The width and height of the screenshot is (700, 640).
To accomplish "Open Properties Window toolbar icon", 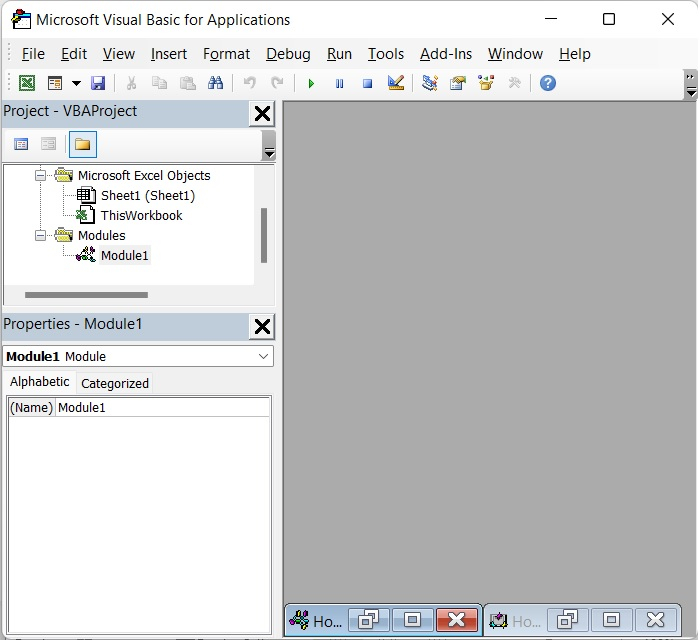I will tap(458, 83).
